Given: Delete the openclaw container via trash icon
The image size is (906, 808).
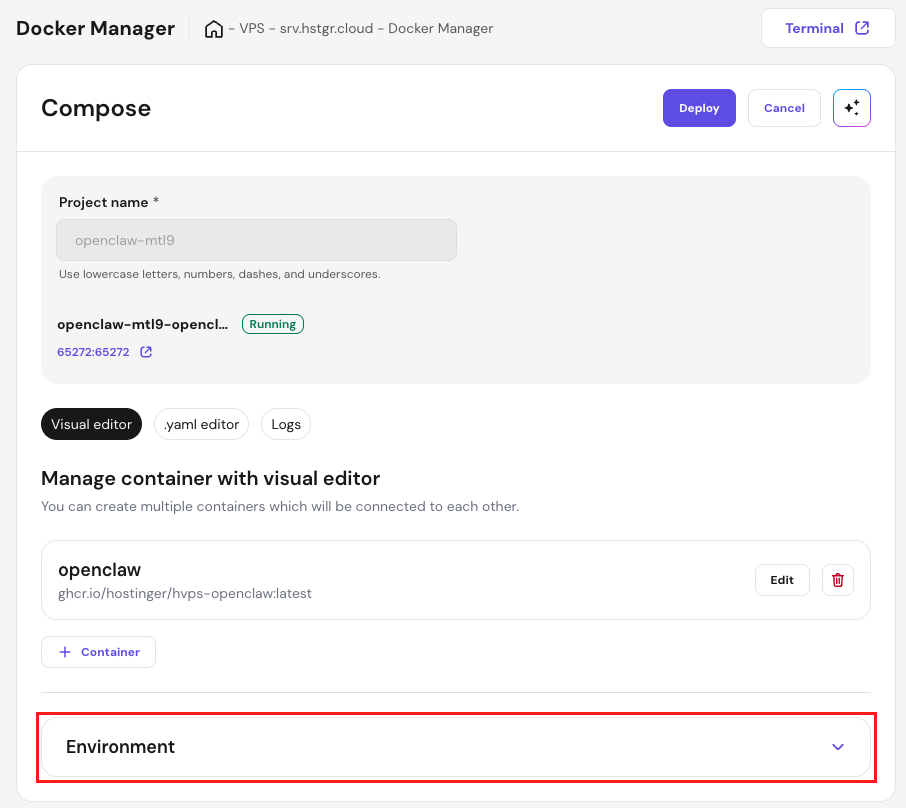Looking at the screenshot, I should 837,579.
